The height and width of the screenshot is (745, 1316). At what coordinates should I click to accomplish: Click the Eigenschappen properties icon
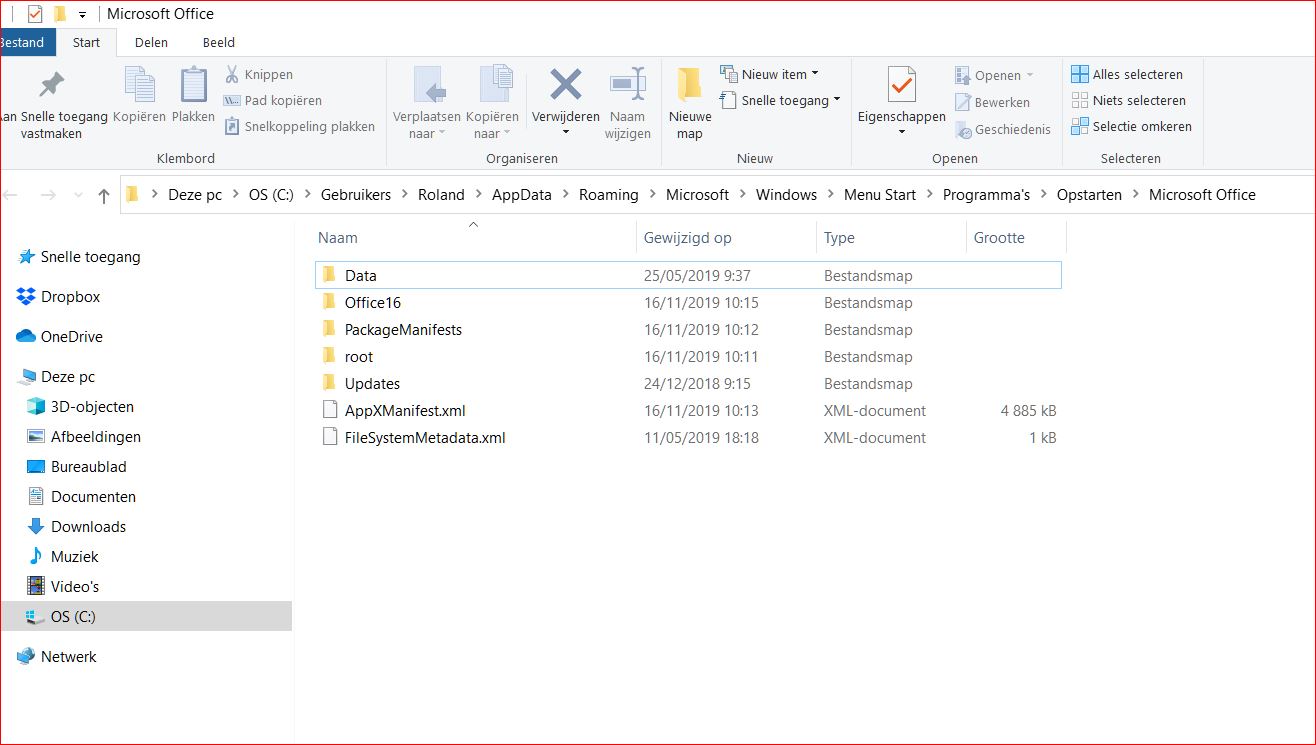tap(901, 86)
